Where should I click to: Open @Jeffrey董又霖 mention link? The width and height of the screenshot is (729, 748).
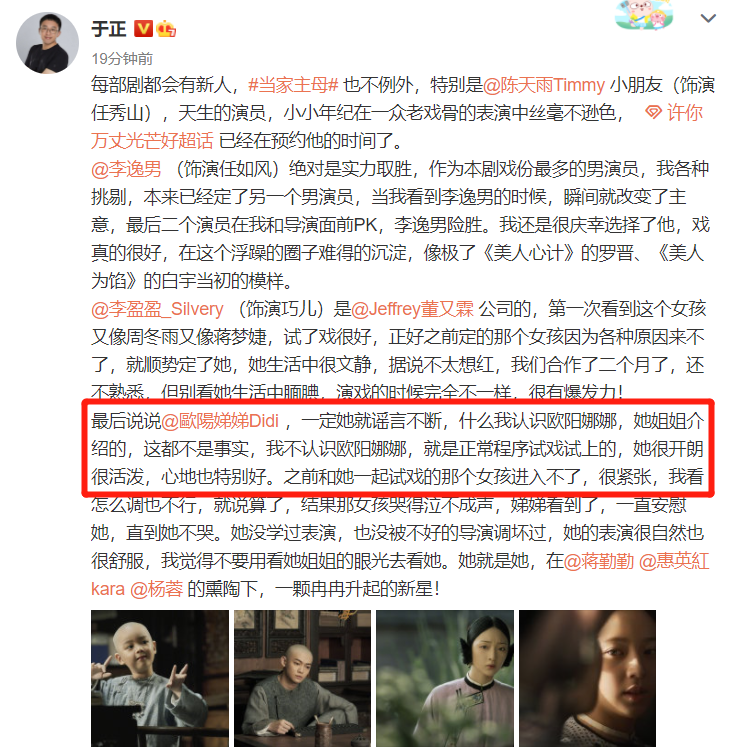pyautogui.click(x=413, y=309)
